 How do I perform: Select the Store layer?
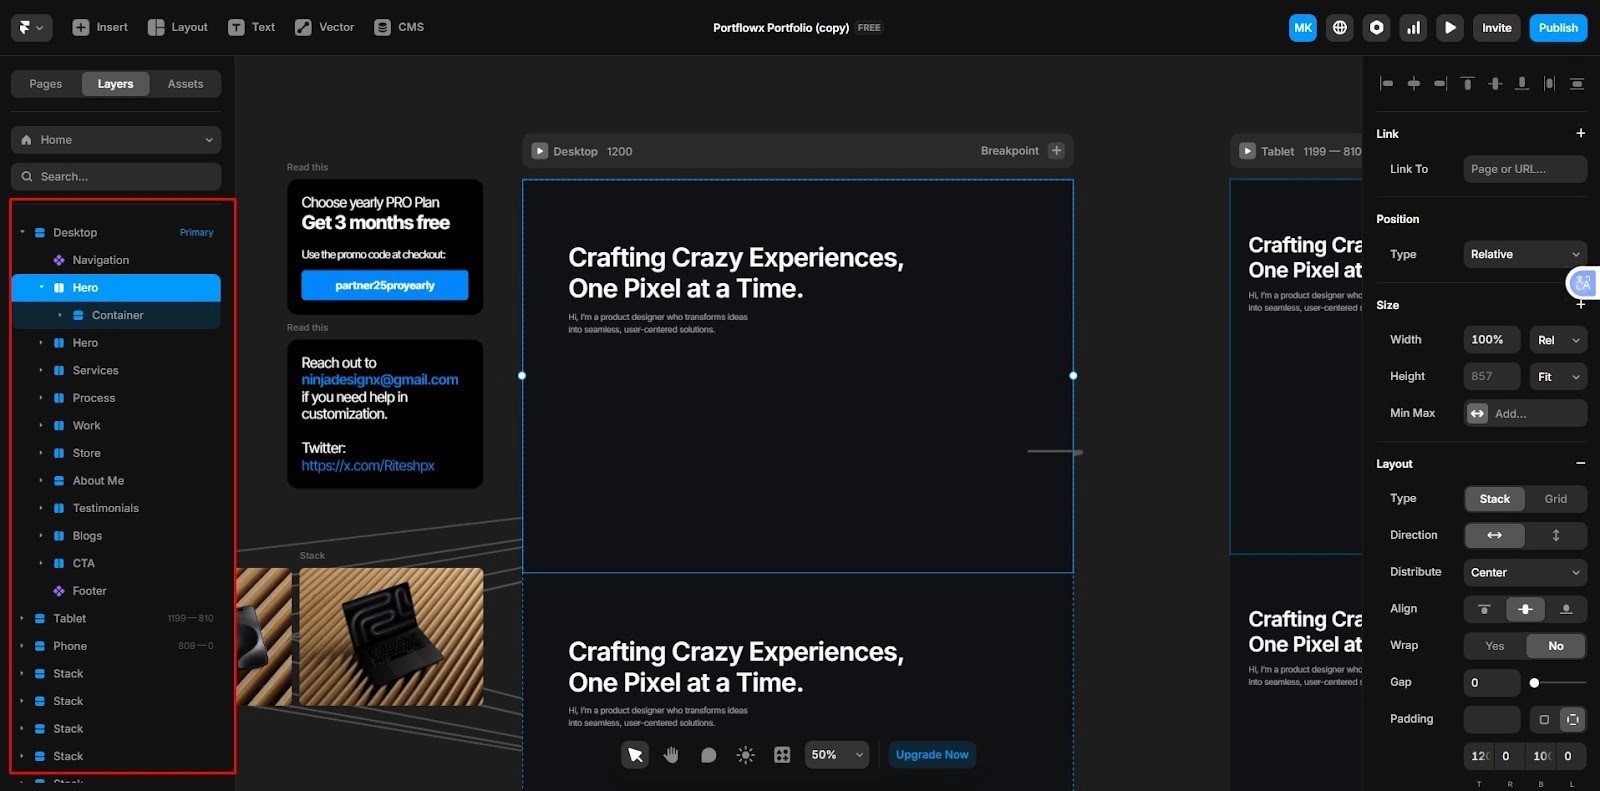pos(87,453)
